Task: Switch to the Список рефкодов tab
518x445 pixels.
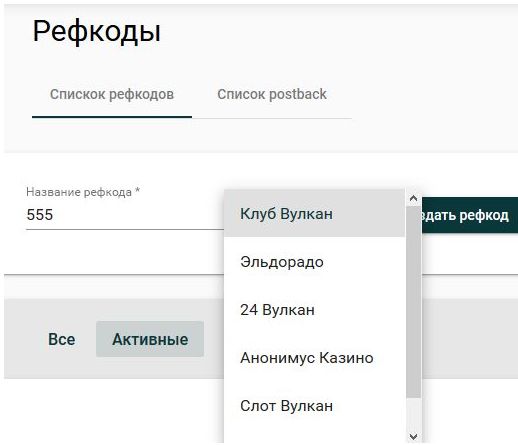Action: click(112, 94)
